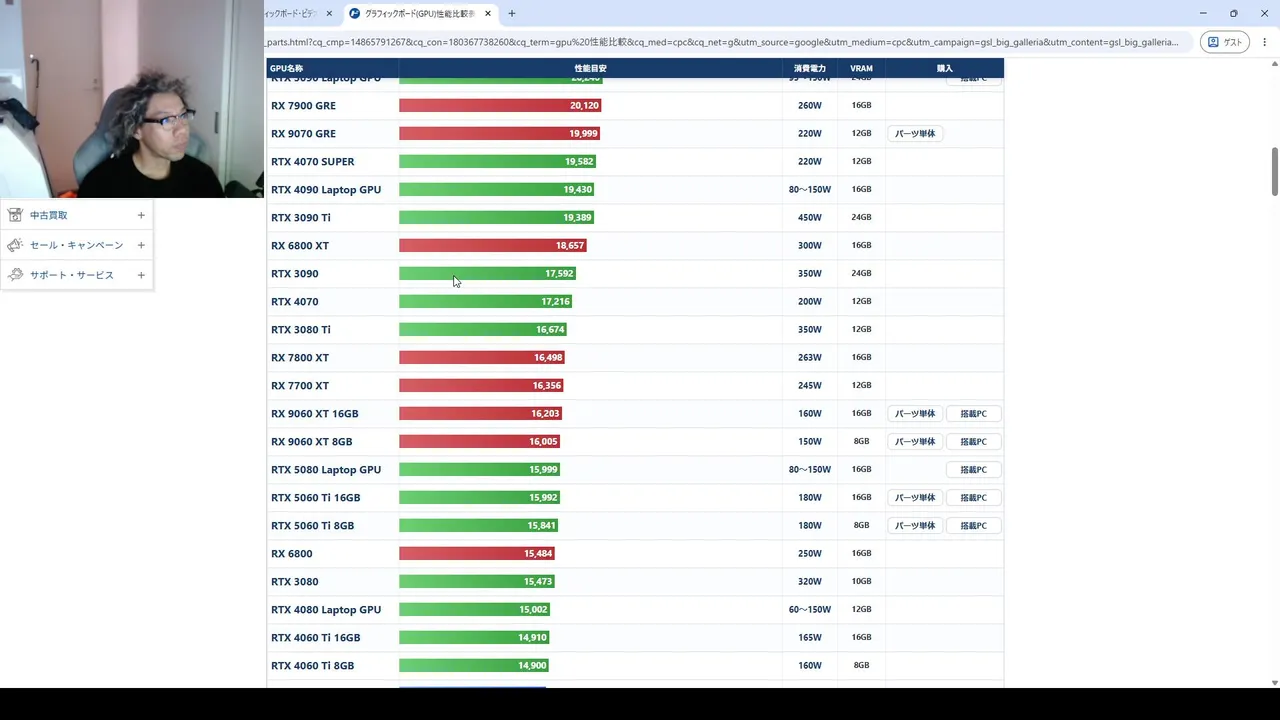Click 搭載PC button for RTX 5060 Ti 16GB

973,498
